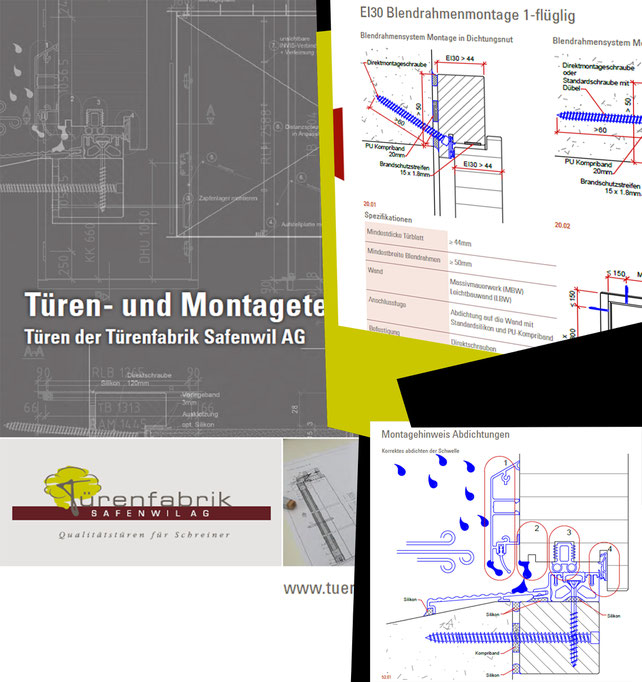Select the 'Massivmauerwerk (MBW)' table entry
Image resolution: width=642 pixels, height=682 pixels.
pos(486,286)
